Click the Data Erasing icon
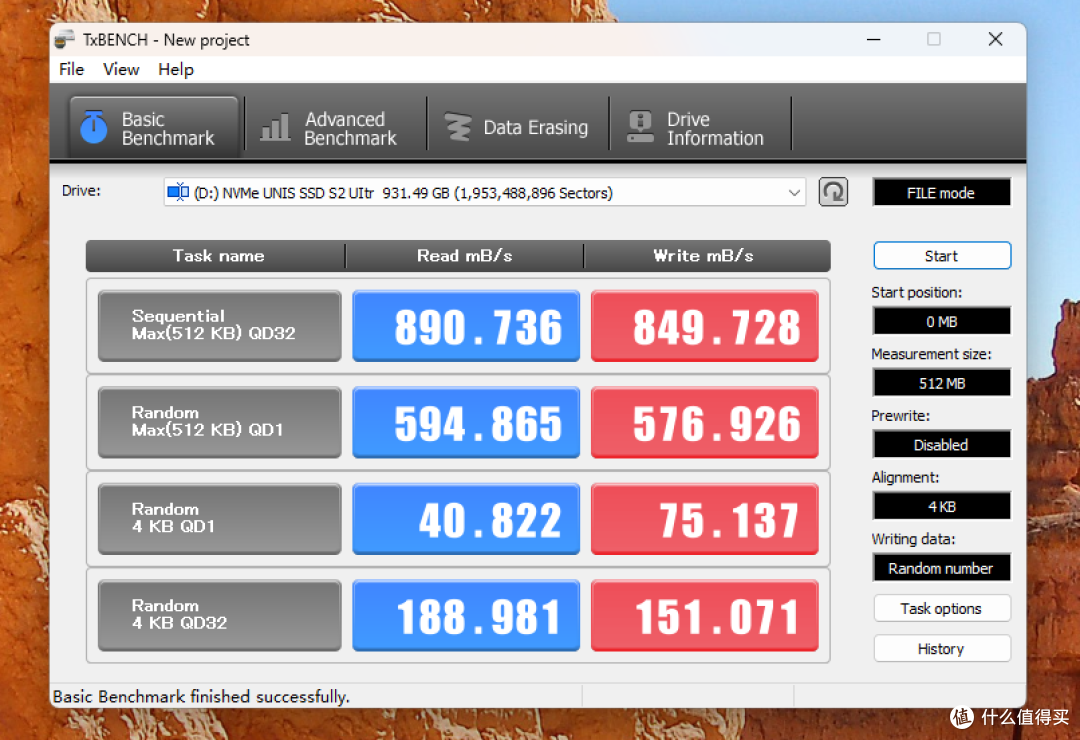The image size is (1080, 740). click(457, 127)
